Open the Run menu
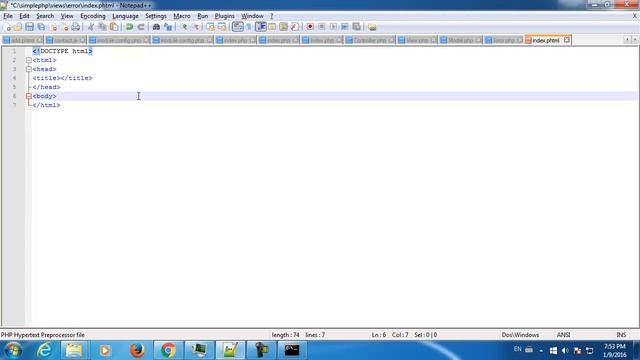640x360 pixels. 202,16
